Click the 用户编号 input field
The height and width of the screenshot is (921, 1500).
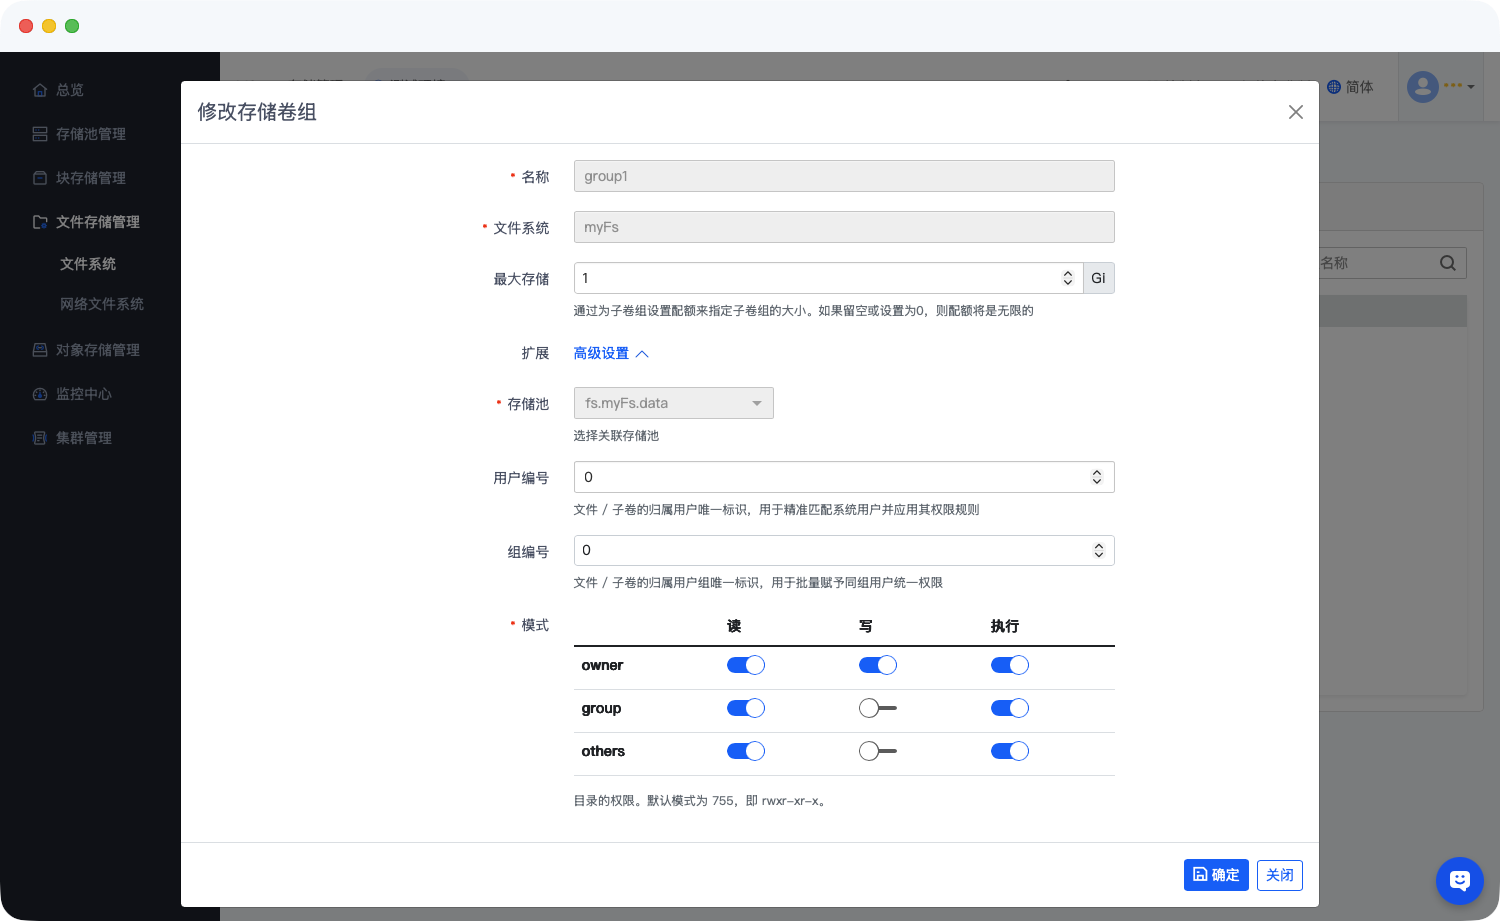[x=830, y=477]
